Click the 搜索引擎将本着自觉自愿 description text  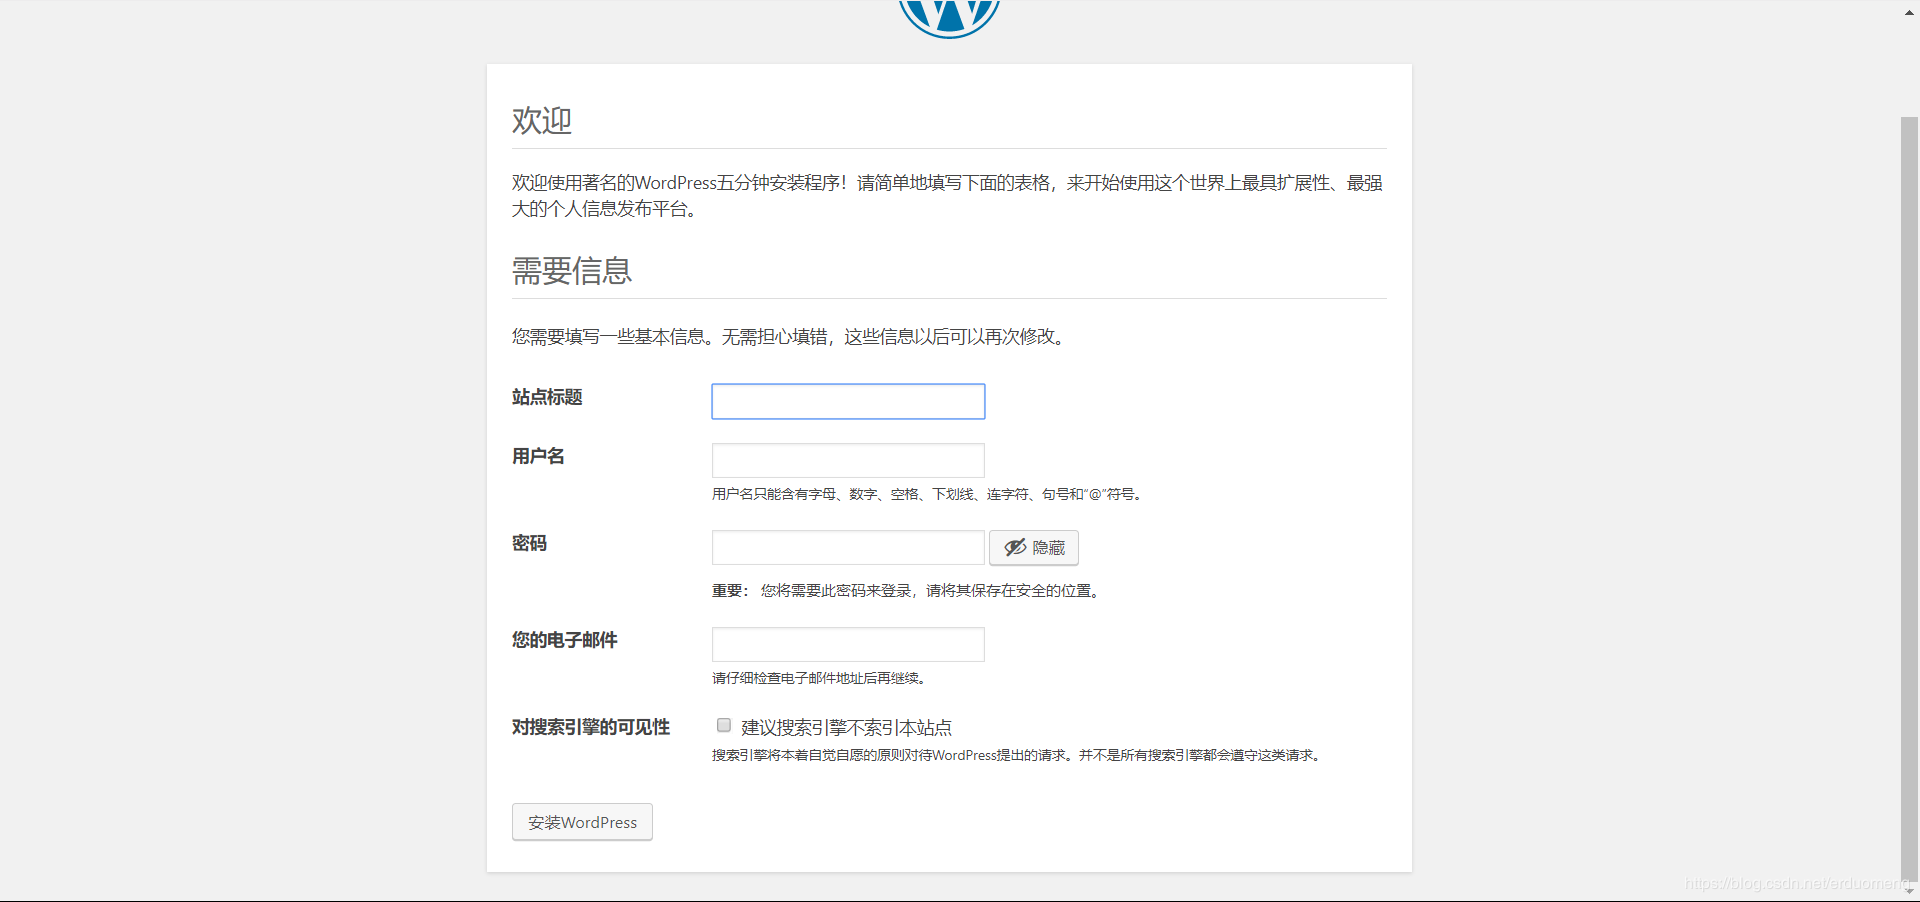point(1019,755)
